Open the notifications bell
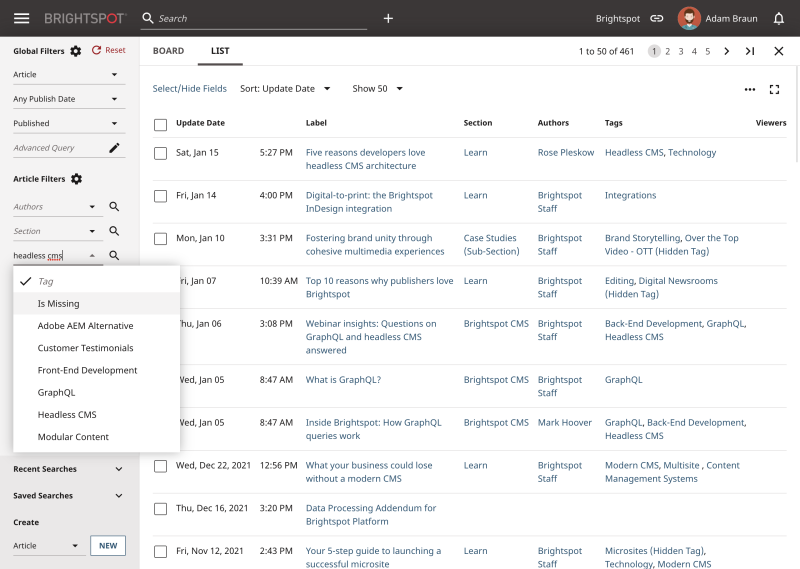Image resolution: width=800 pixels, height=569 pixels. click(x=778, y=18)
